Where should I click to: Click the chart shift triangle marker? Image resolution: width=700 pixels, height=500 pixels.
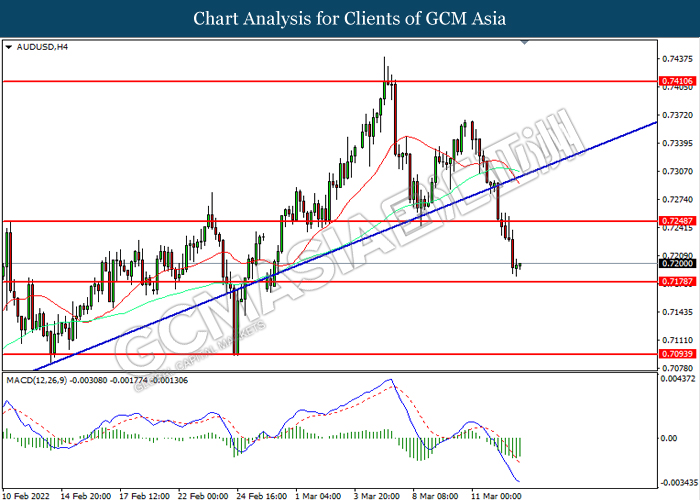525,42
